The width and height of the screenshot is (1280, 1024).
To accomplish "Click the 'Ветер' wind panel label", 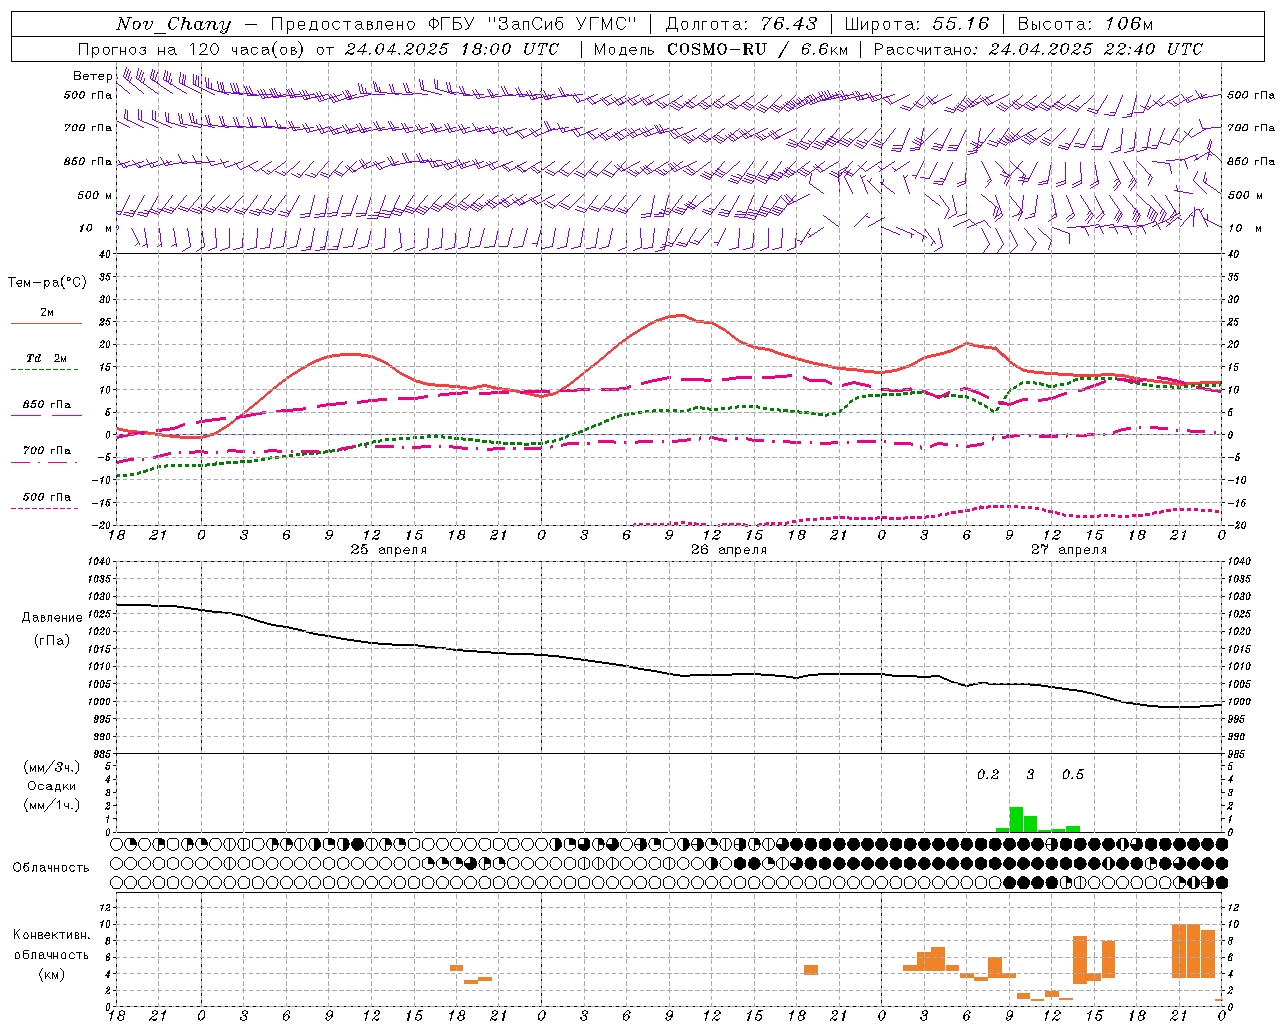I will (93, 76).
